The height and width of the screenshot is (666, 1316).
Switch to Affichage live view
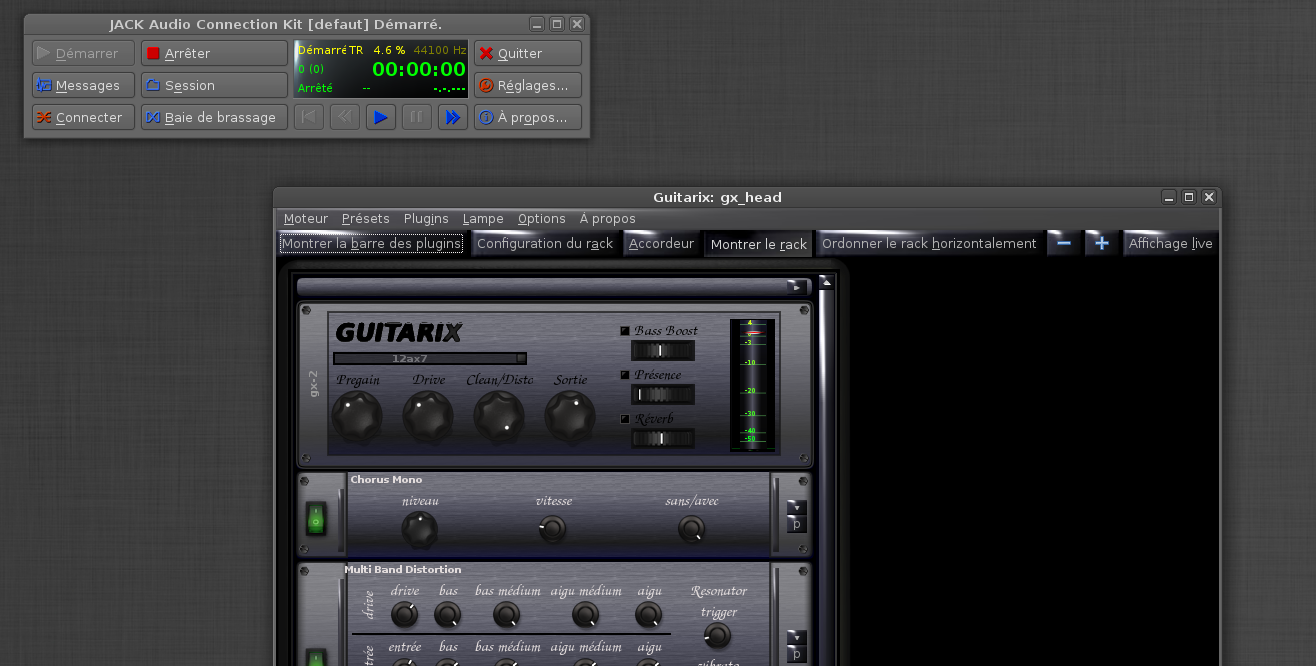pos(1170,244)
